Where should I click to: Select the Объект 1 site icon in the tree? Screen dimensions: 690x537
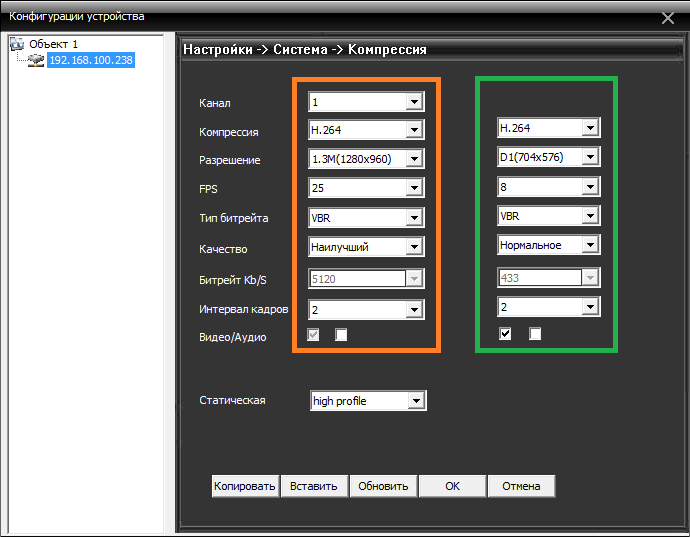pyautogui.click(x=17, y=44)
